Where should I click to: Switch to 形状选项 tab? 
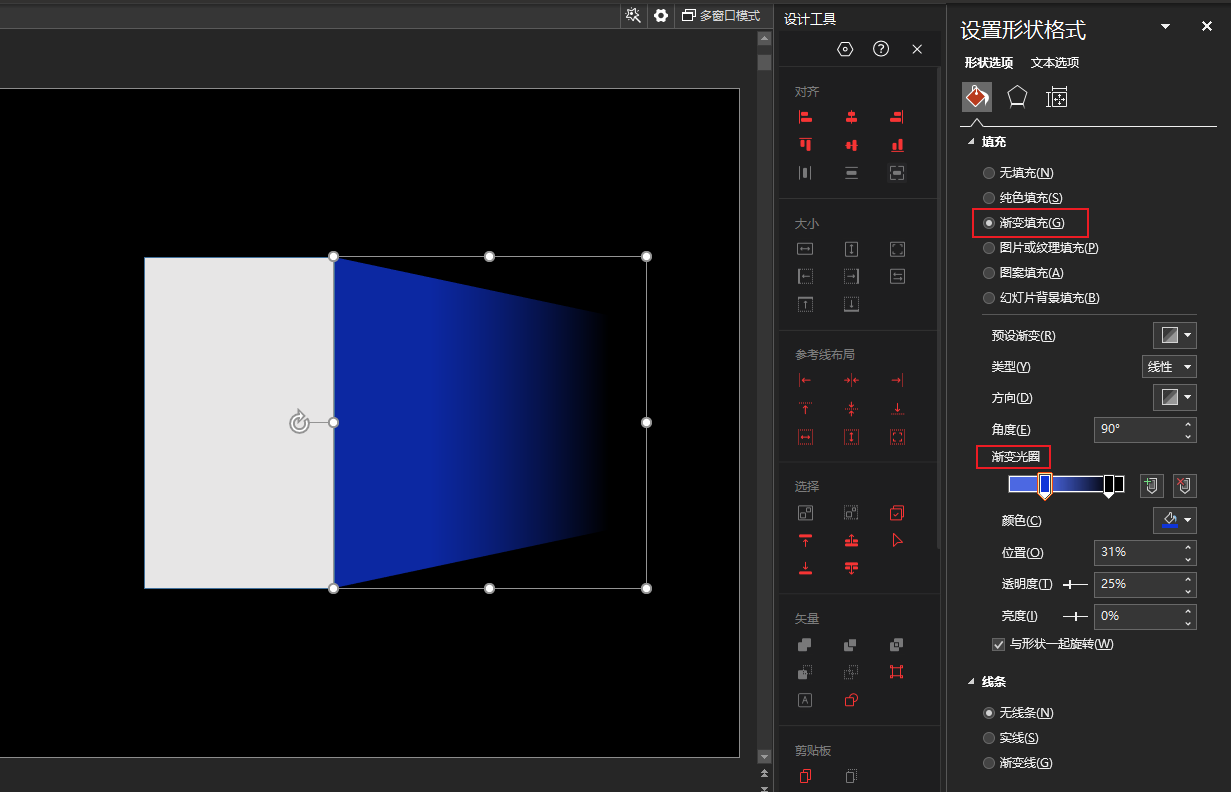(x=989, y=63)
